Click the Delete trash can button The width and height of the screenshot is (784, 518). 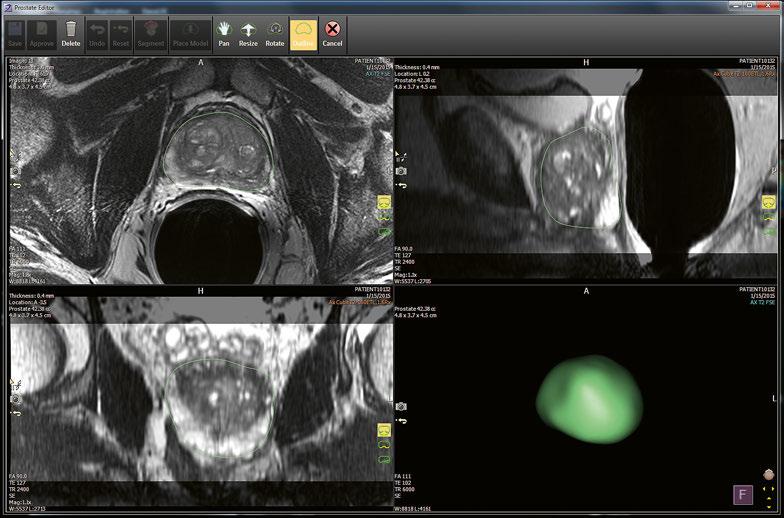pyautogui.click(x=71, y=34)
